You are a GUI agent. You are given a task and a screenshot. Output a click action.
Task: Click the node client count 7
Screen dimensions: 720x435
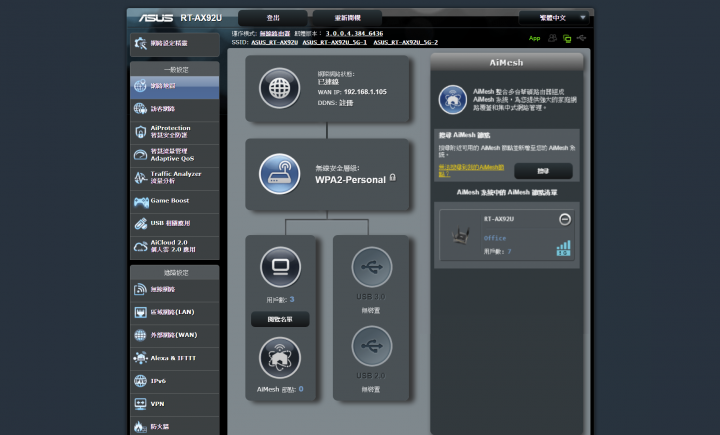pyautogui.click(x=509, y=252)
